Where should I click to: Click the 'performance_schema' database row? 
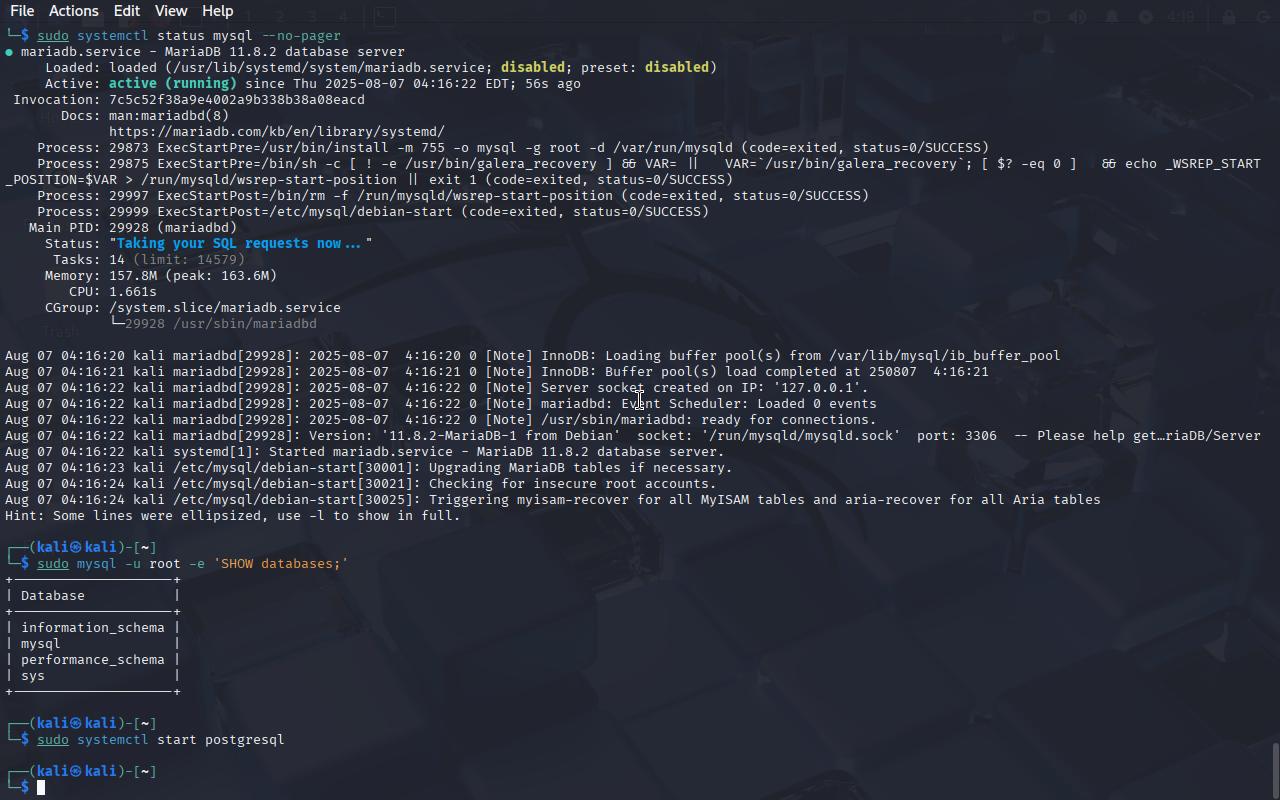click(93, 660)
